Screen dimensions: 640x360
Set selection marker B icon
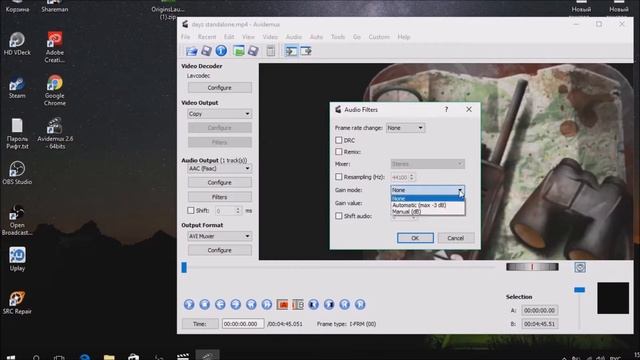coord(298,304)
